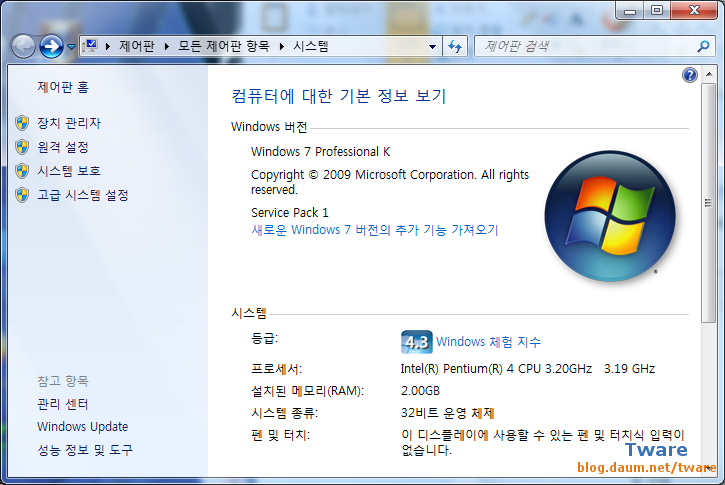The width and height of the screenshot is (725, 485).
Task: Select the 제어판 breadcrumb in the address bar
Action: coord(136,46)
